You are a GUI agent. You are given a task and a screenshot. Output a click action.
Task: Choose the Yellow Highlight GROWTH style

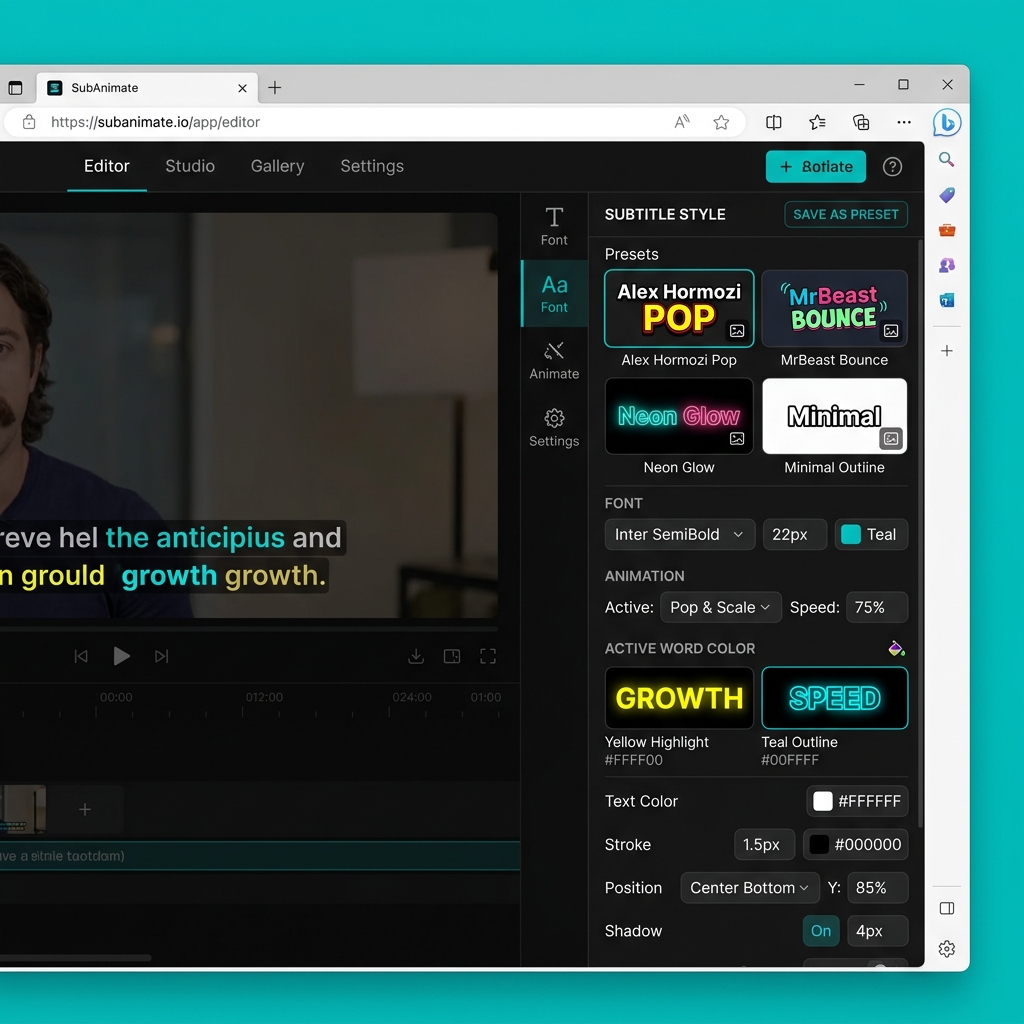pyautogui.click(x=679, y=697)
